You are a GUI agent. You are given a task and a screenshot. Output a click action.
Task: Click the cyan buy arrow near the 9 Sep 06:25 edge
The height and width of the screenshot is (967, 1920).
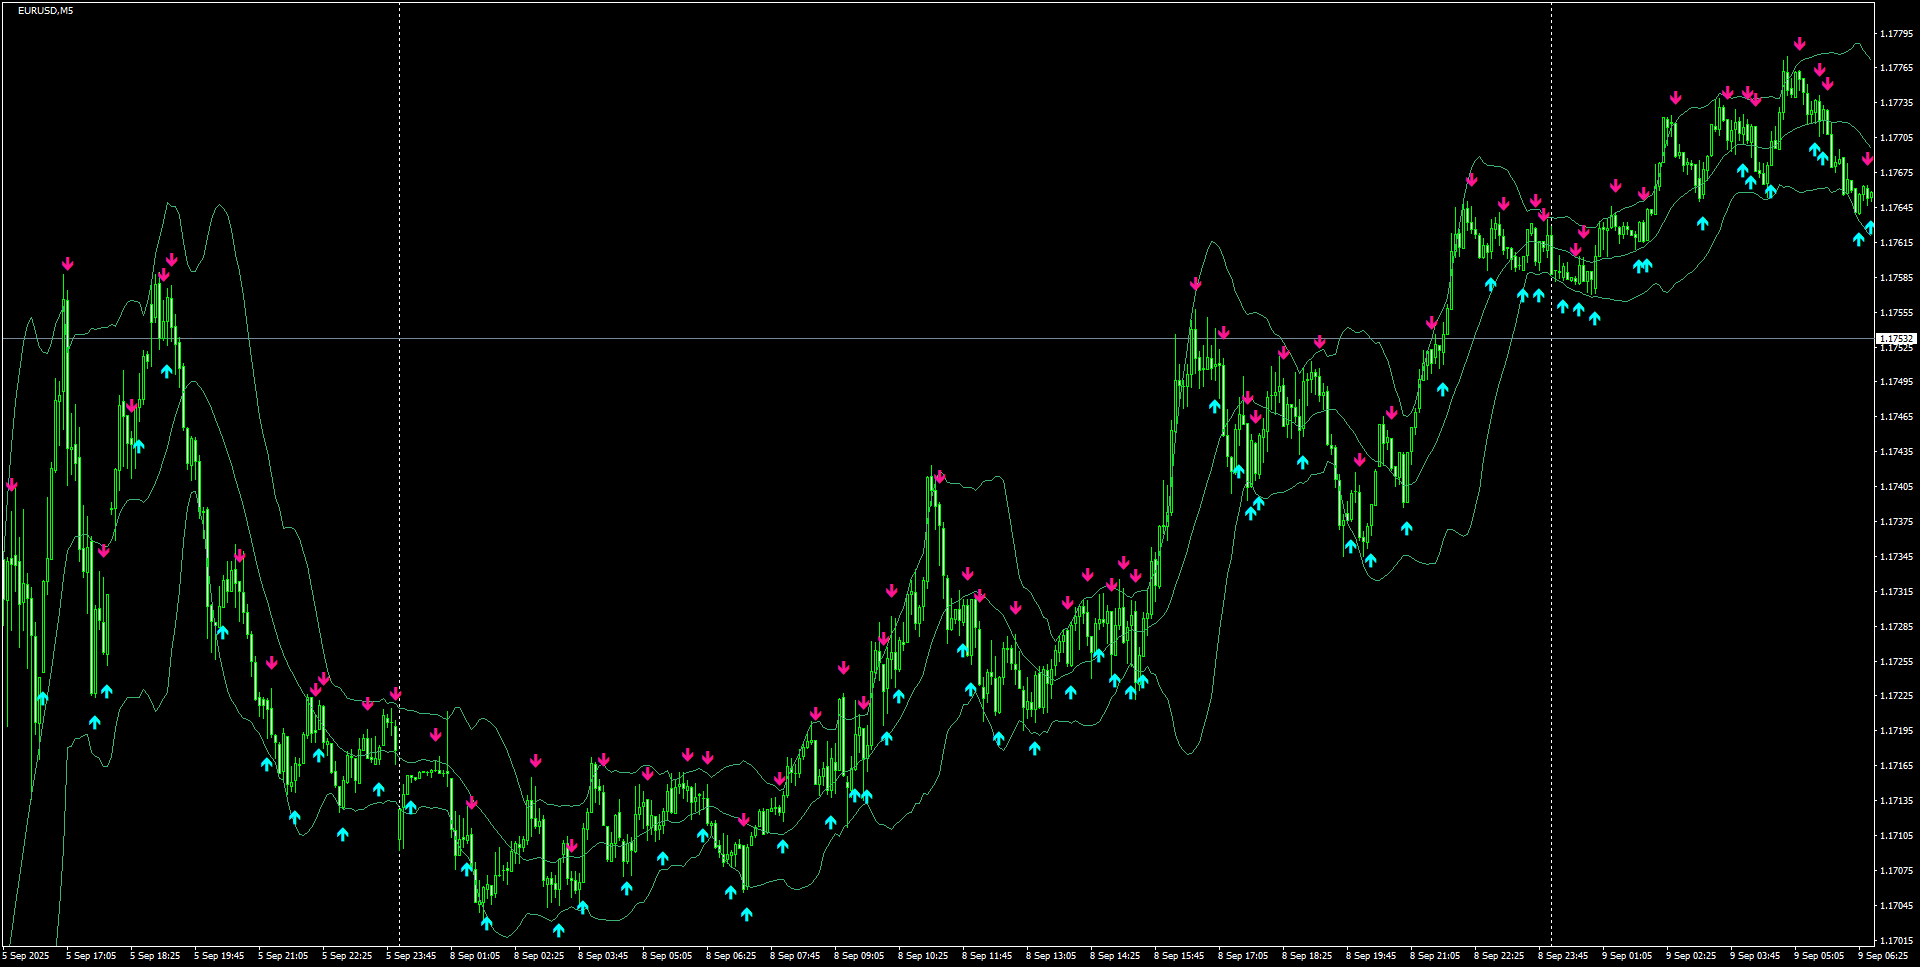(1858, 238)
